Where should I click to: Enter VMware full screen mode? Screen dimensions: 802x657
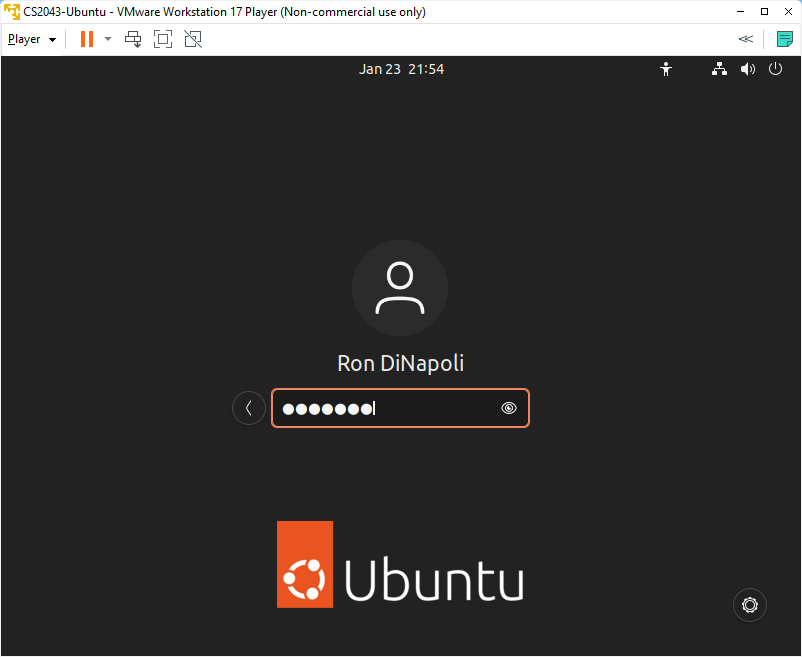(163, 39)
